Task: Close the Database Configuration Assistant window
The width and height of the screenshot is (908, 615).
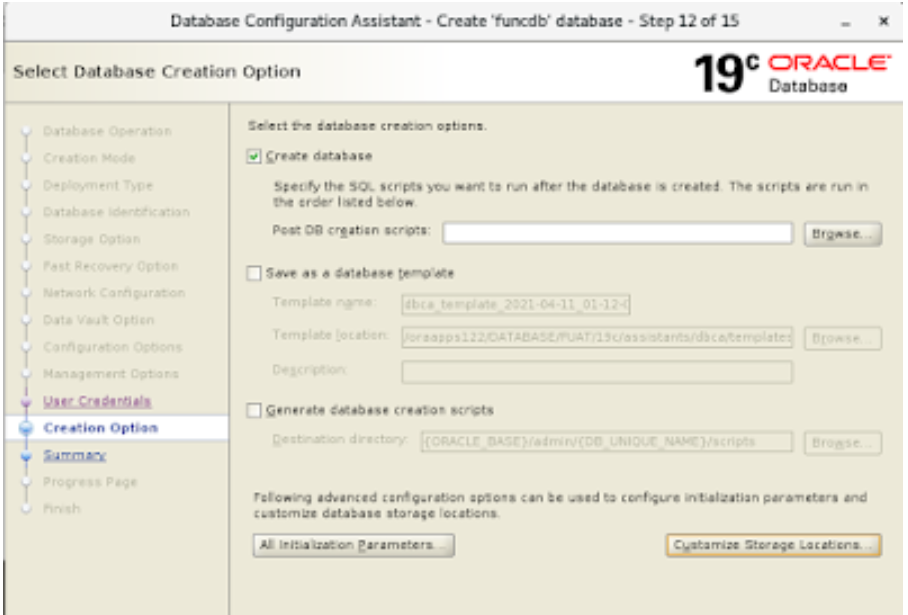Action: 884,21
